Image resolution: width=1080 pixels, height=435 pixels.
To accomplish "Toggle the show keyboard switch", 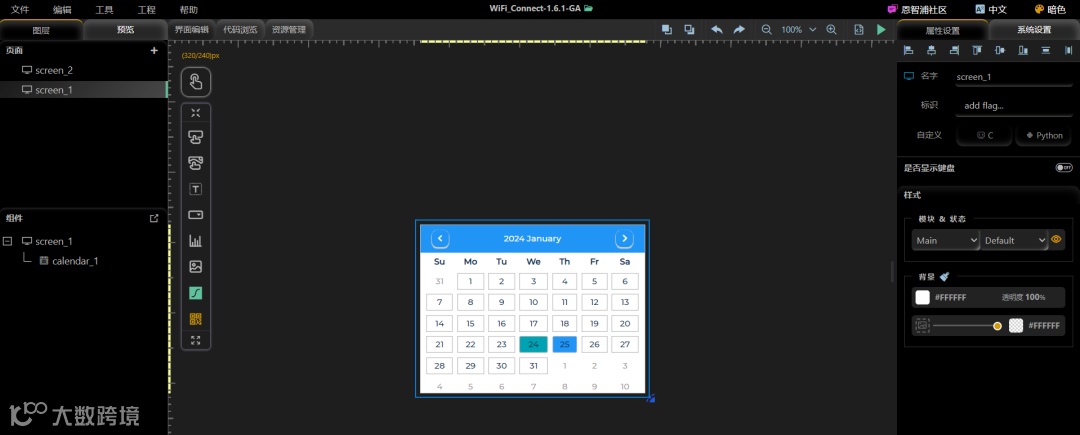I will pos(1064,168).
